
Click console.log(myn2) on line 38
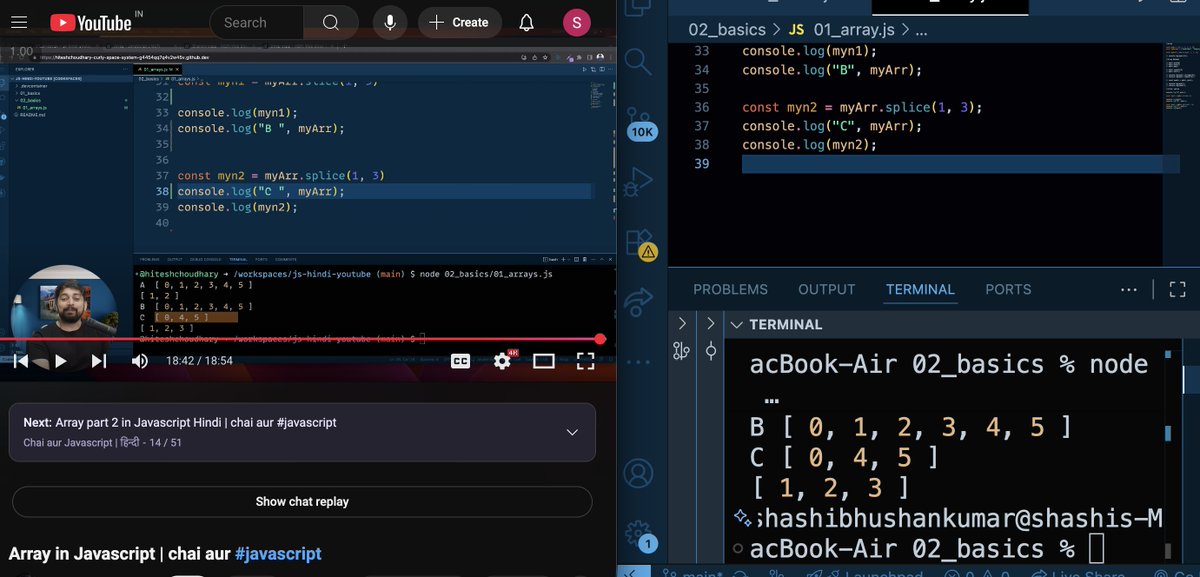point(809,144)
